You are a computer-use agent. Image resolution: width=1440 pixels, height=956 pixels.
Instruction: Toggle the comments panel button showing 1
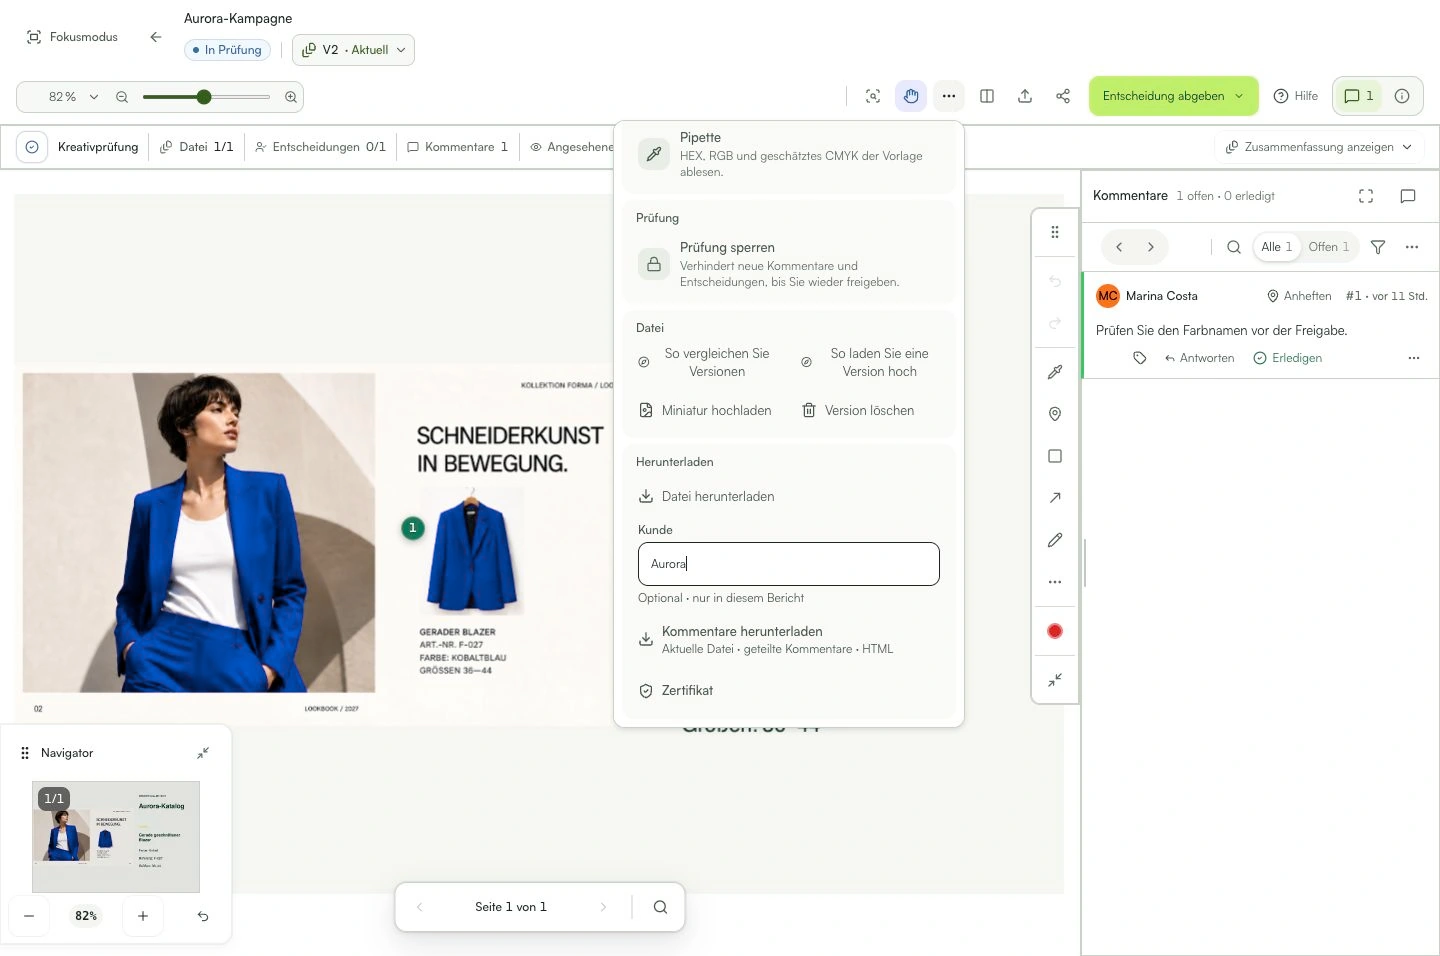(x=1359, y=96)
